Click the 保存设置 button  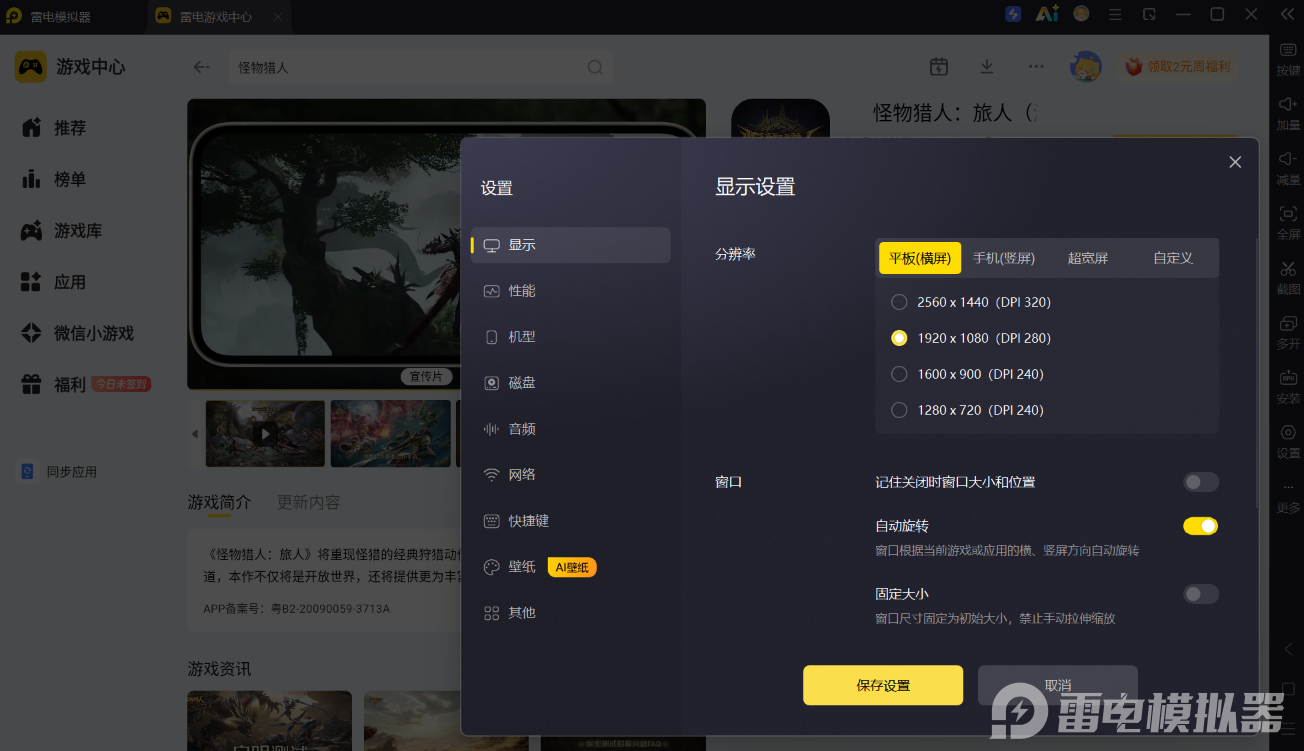pos(883,686)
